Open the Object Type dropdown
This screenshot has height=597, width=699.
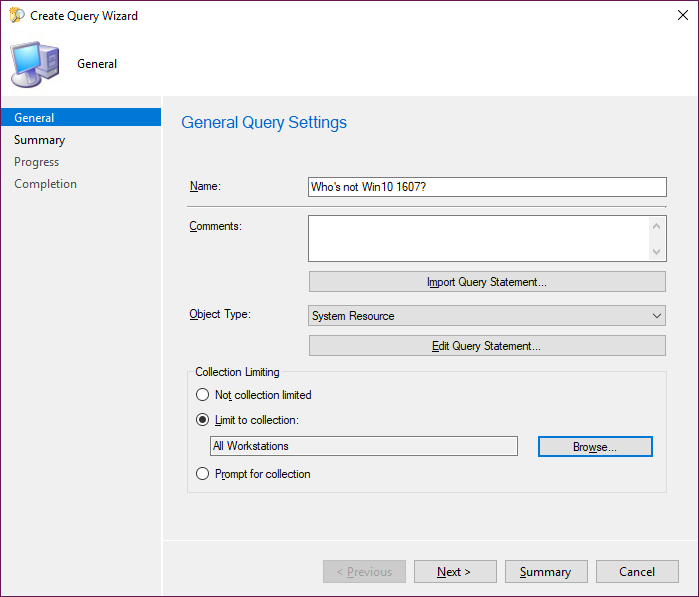(x=486, y=316)
